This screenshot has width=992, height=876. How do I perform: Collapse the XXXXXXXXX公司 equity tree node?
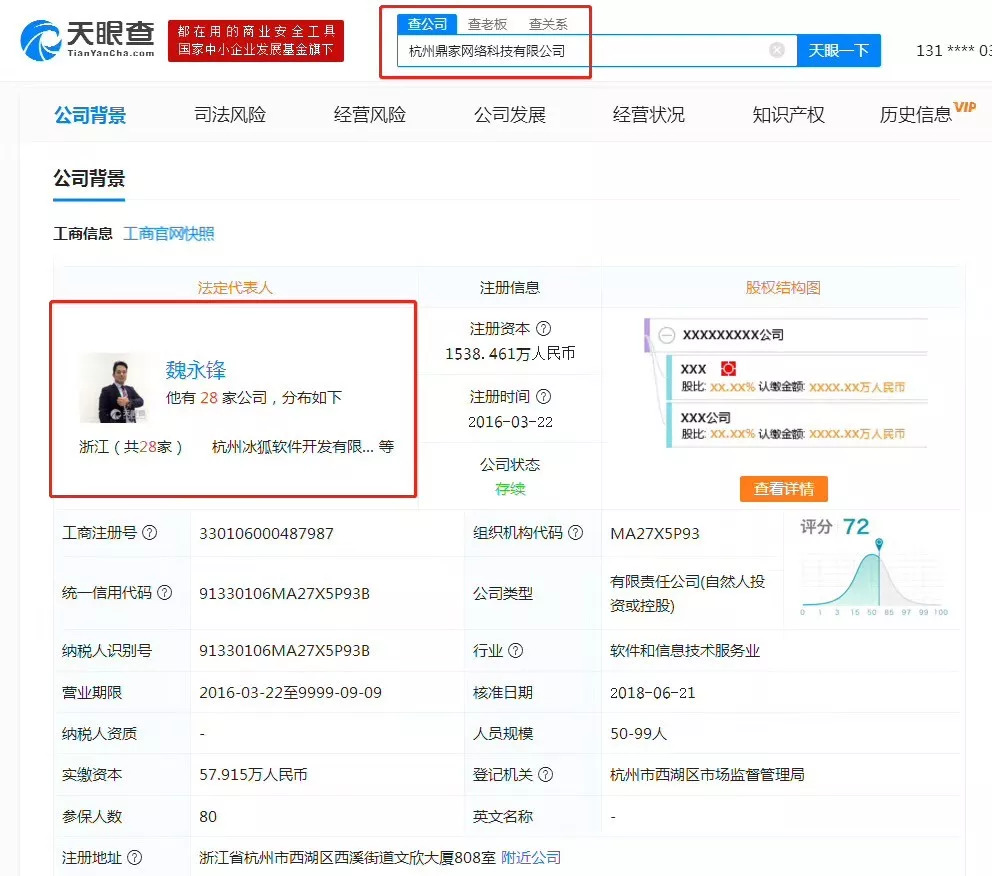[666, 335]
